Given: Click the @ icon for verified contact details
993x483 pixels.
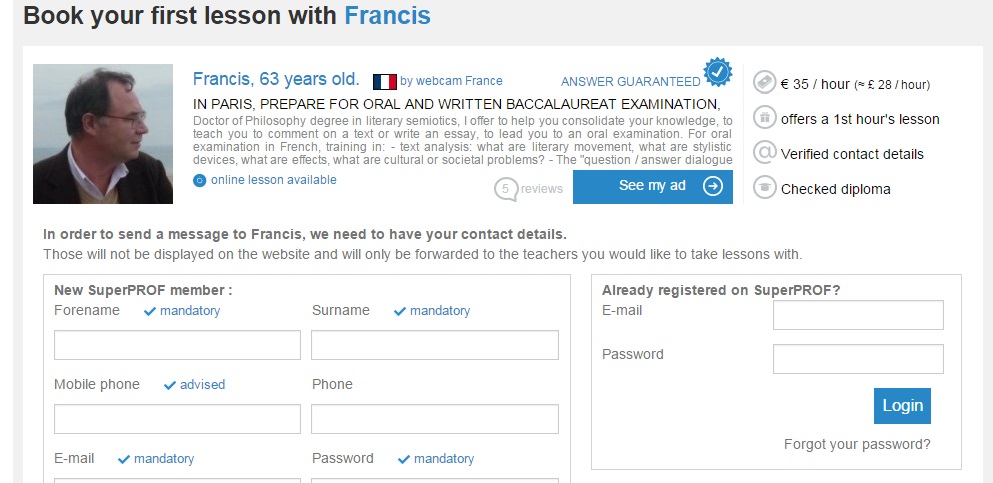Looking at the screenshot, I should pos(765,153).
